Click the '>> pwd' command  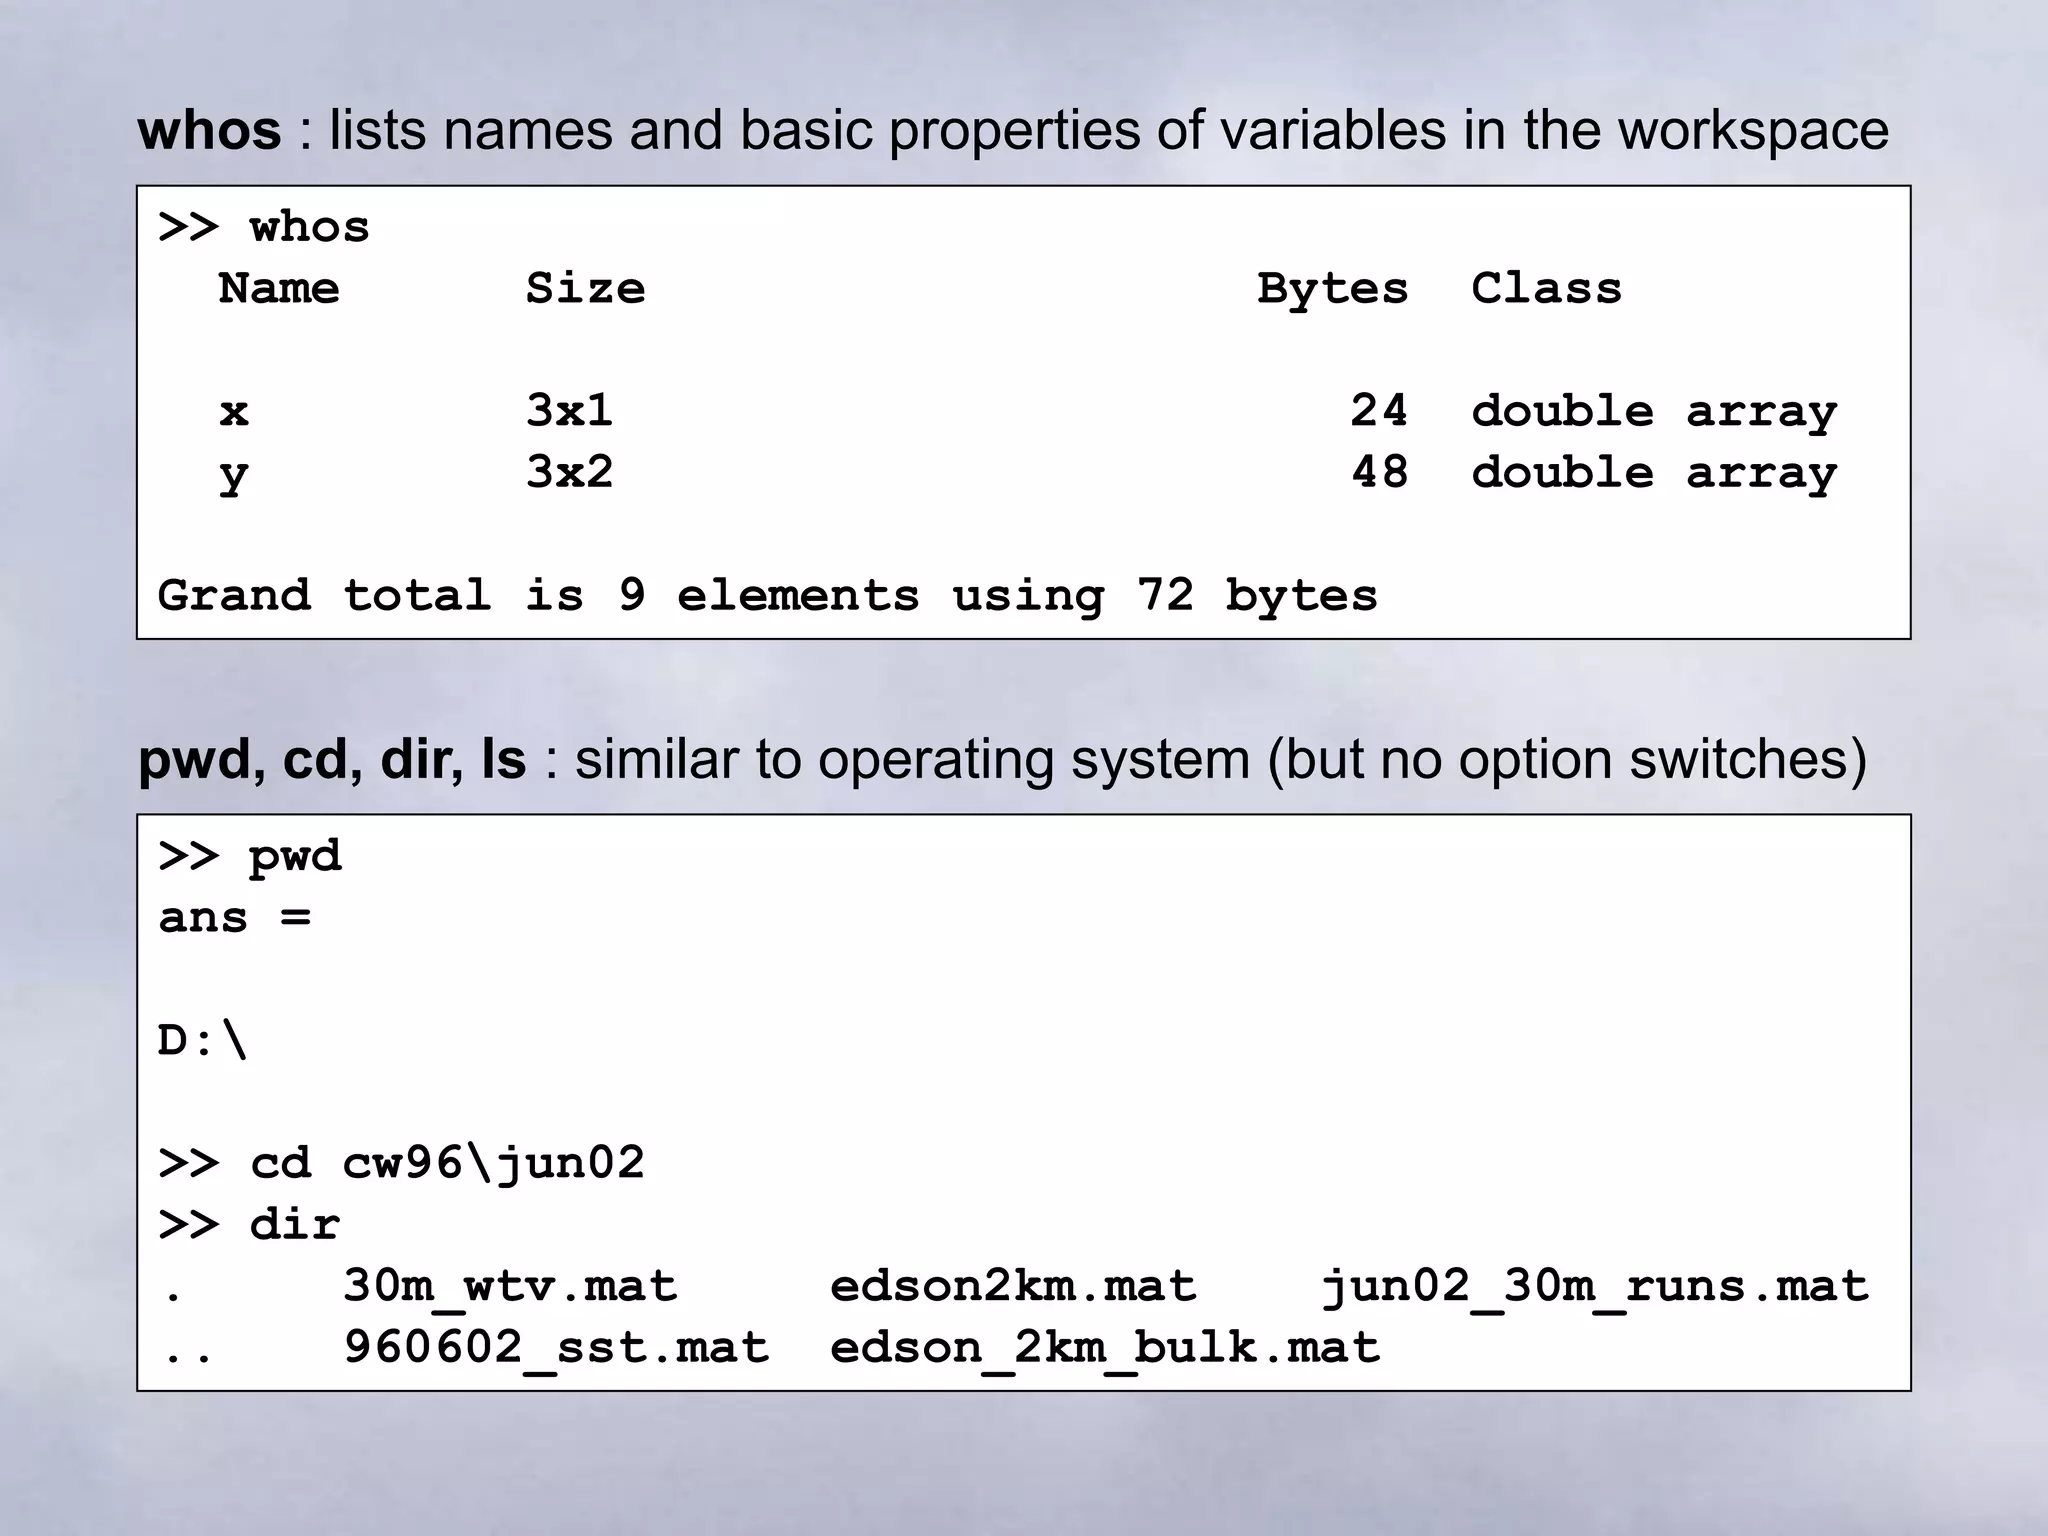(x=250, y=857)
